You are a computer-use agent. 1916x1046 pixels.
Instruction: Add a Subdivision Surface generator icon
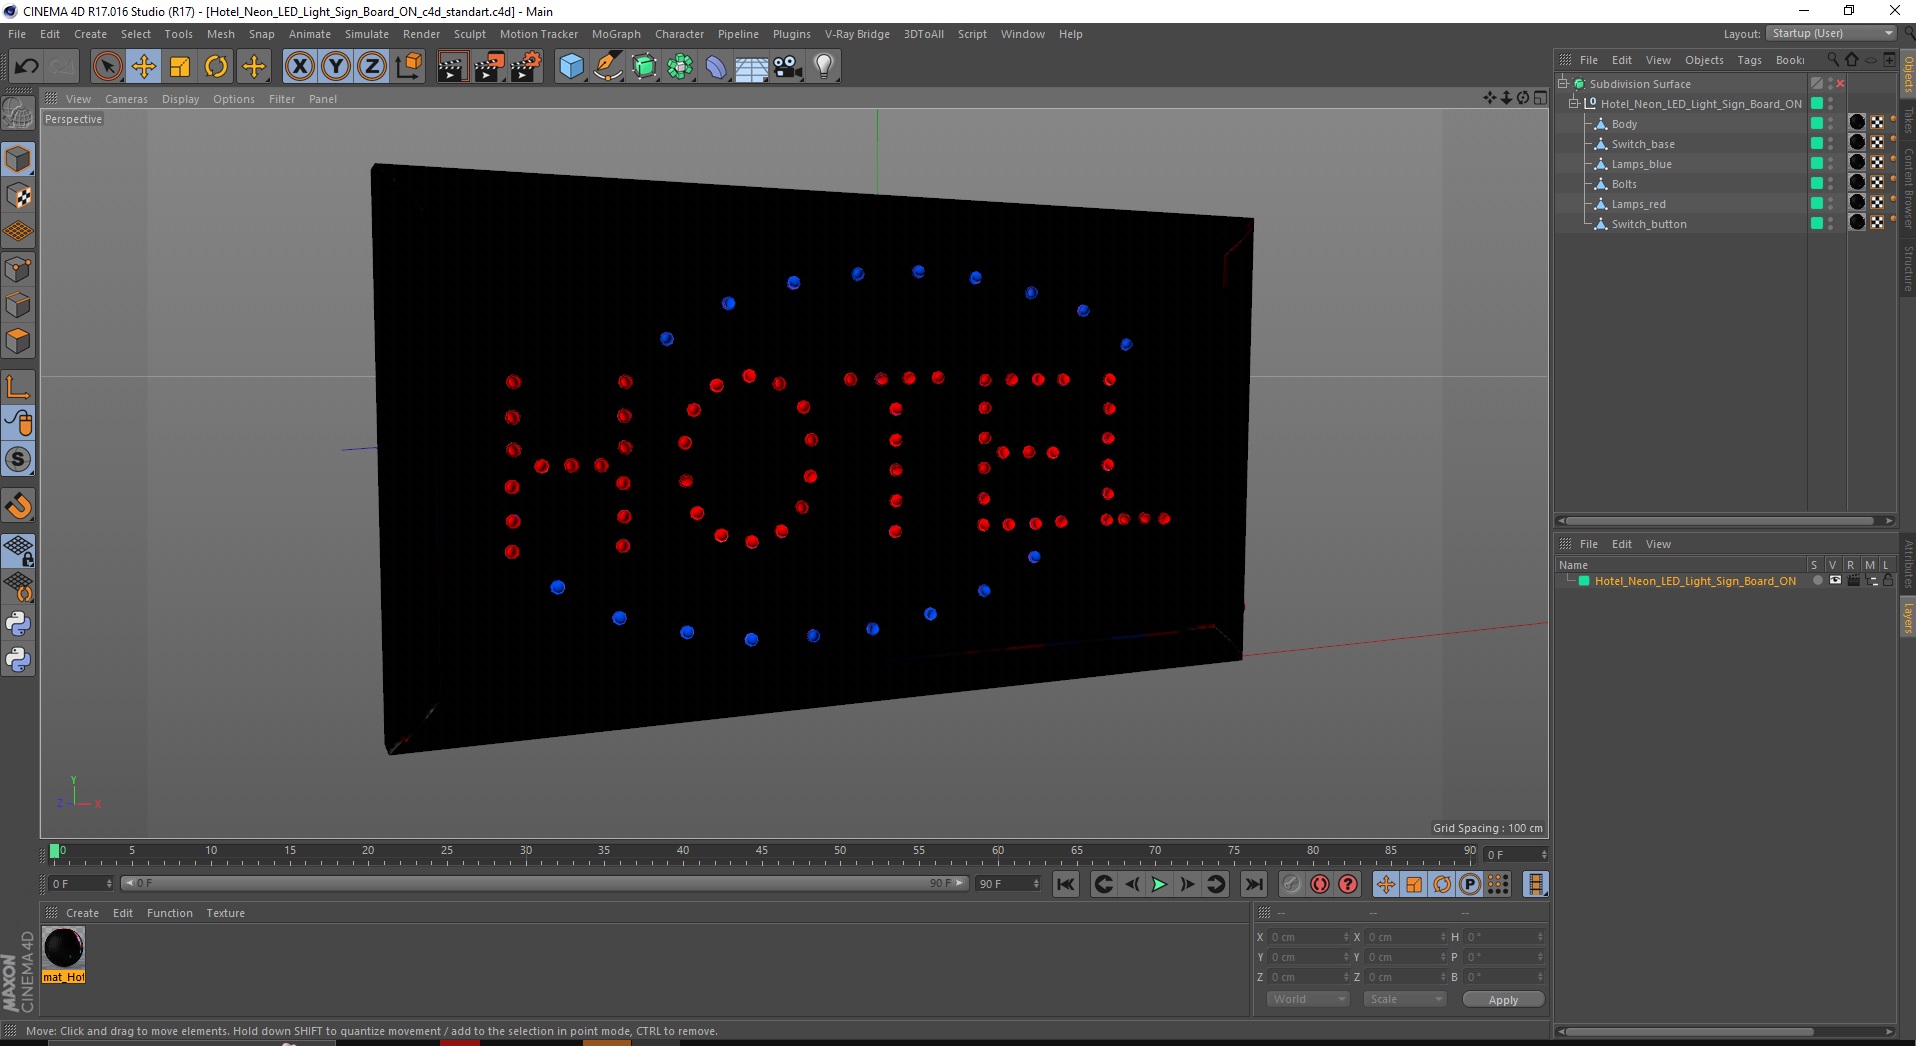[645, 67]
